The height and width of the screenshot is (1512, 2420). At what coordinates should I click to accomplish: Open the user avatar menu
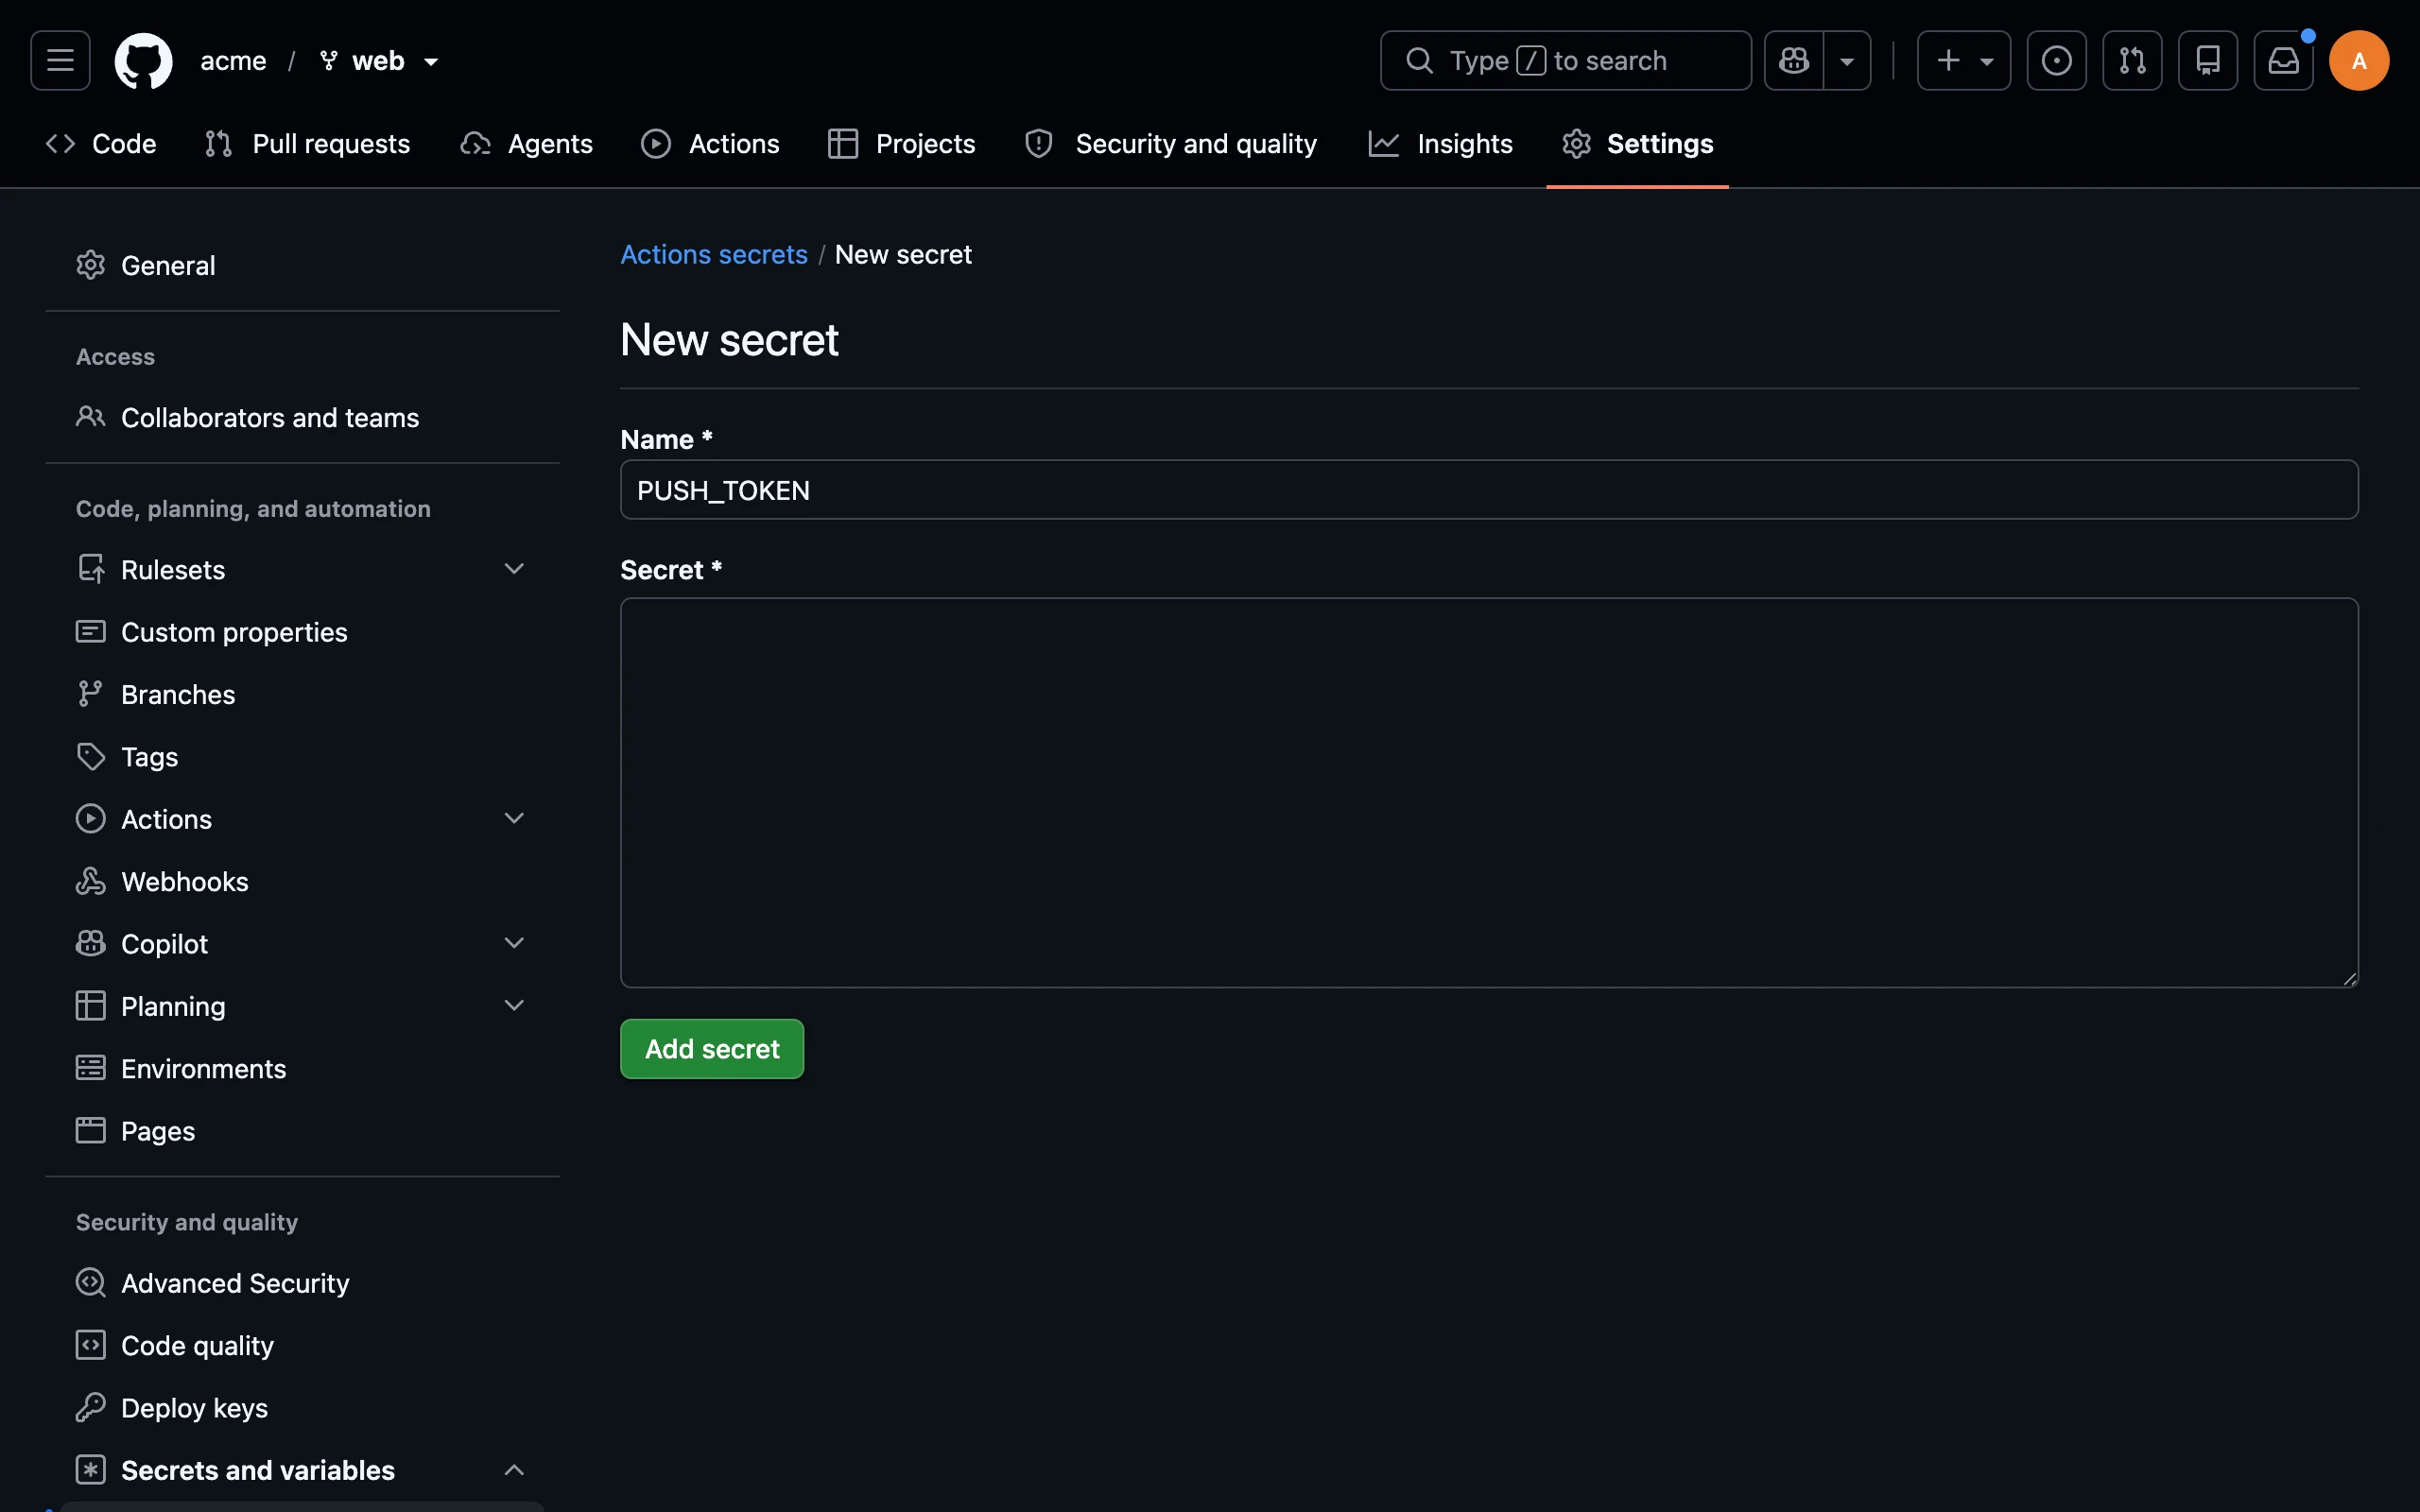click(2359, 61)
